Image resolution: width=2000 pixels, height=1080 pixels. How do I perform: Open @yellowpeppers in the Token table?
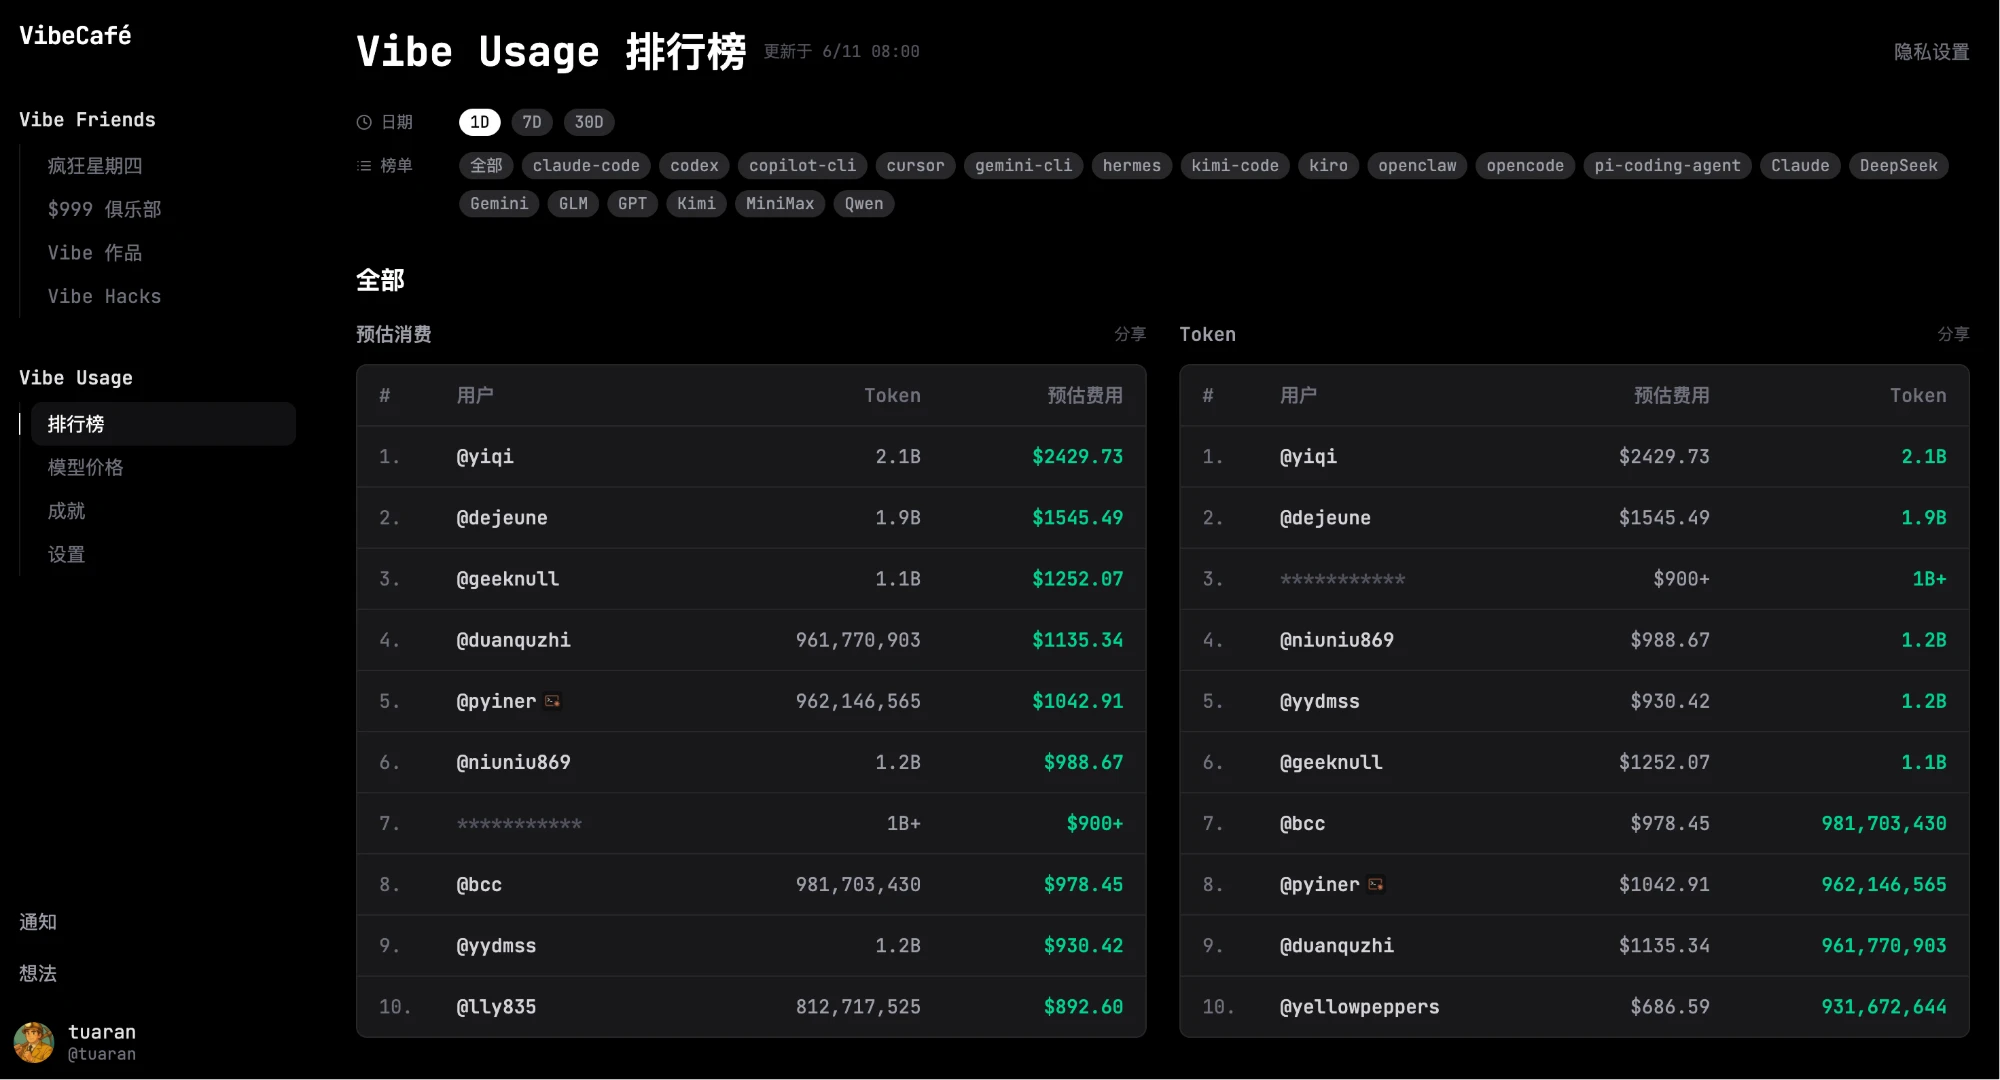tap(1360, 1007)
